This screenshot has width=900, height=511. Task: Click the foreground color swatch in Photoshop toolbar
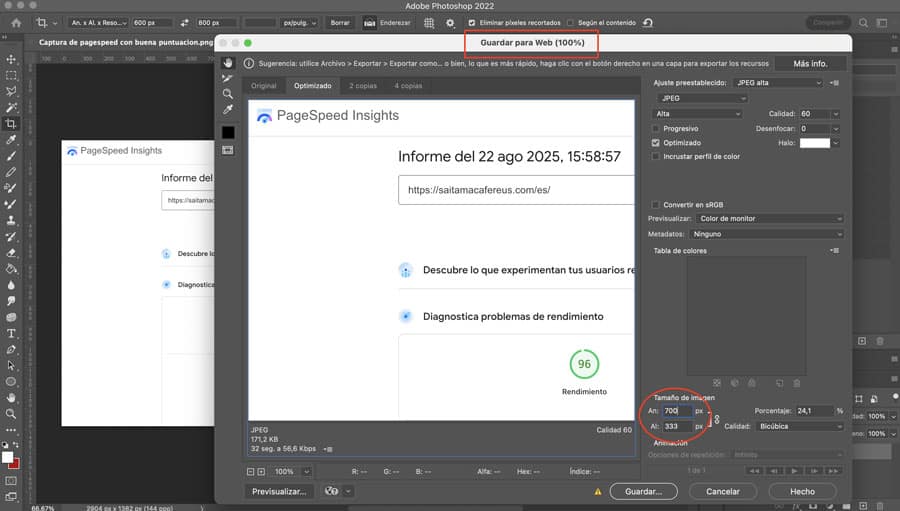(7, 458)
